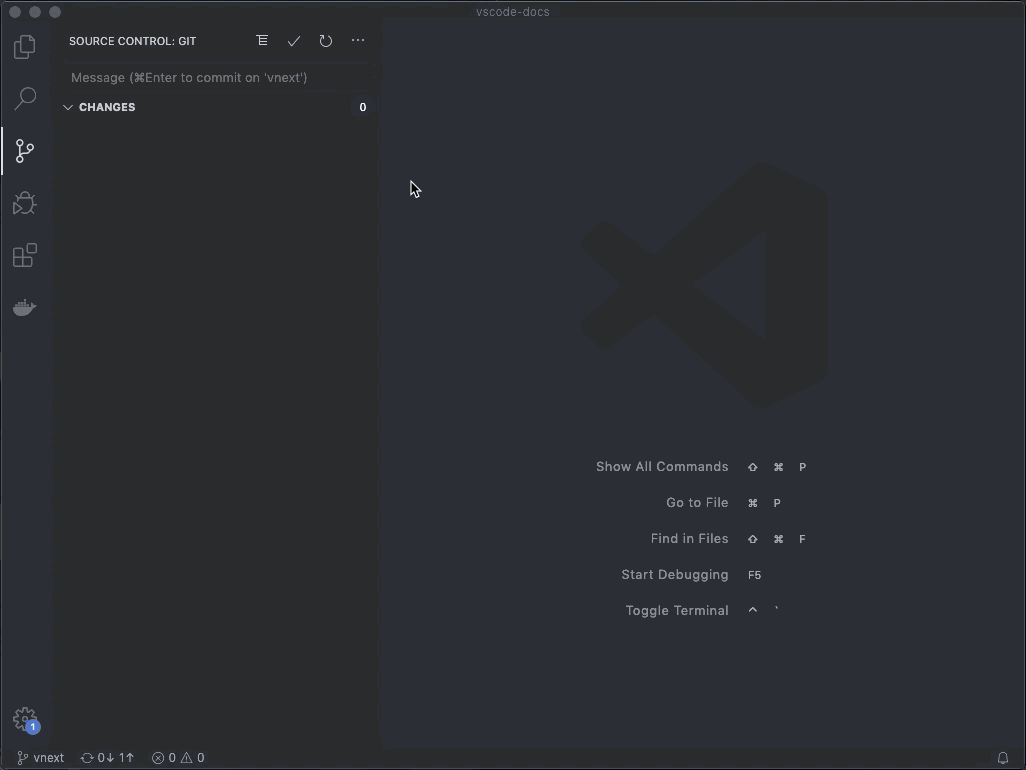Image resolution: width=1026 pixels, height=770 pixels.
Task: Show notifications via status bar bell
Action: pos(1003,758)
